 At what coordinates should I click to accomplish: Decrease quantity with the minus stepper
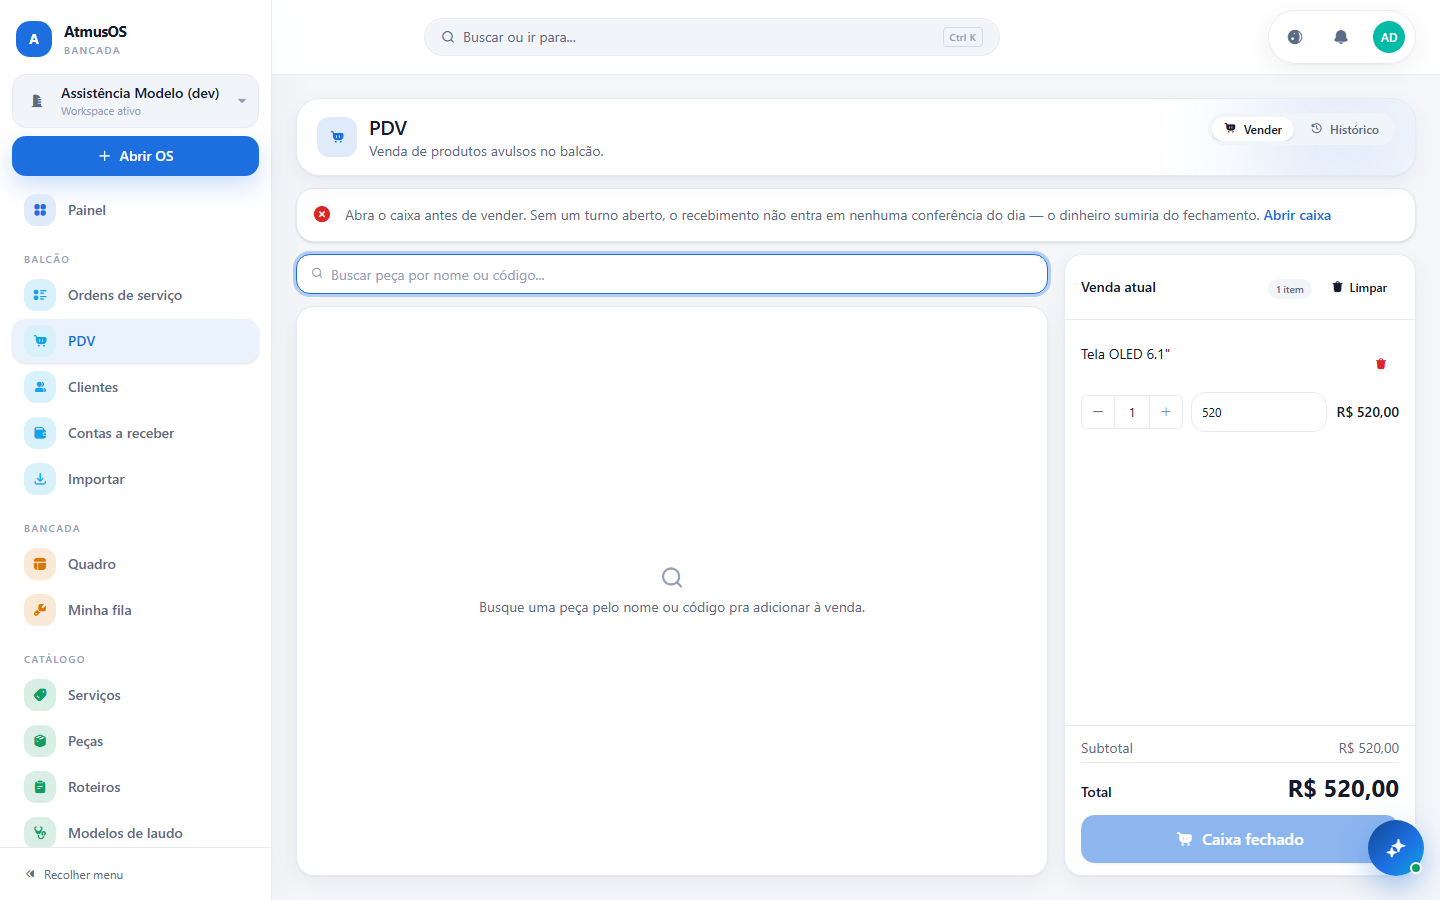[x=1098, y=412]
